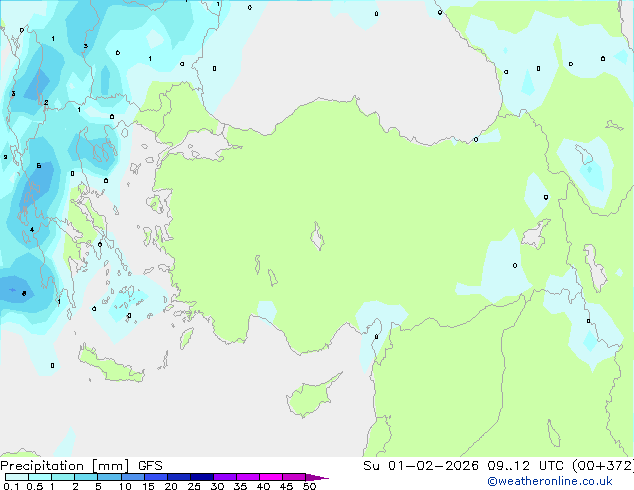Image resolution: width=634 pixels, height=490 pixels.
Task: Click the 30–35 mm purple swatch
Action: (225, 477)
